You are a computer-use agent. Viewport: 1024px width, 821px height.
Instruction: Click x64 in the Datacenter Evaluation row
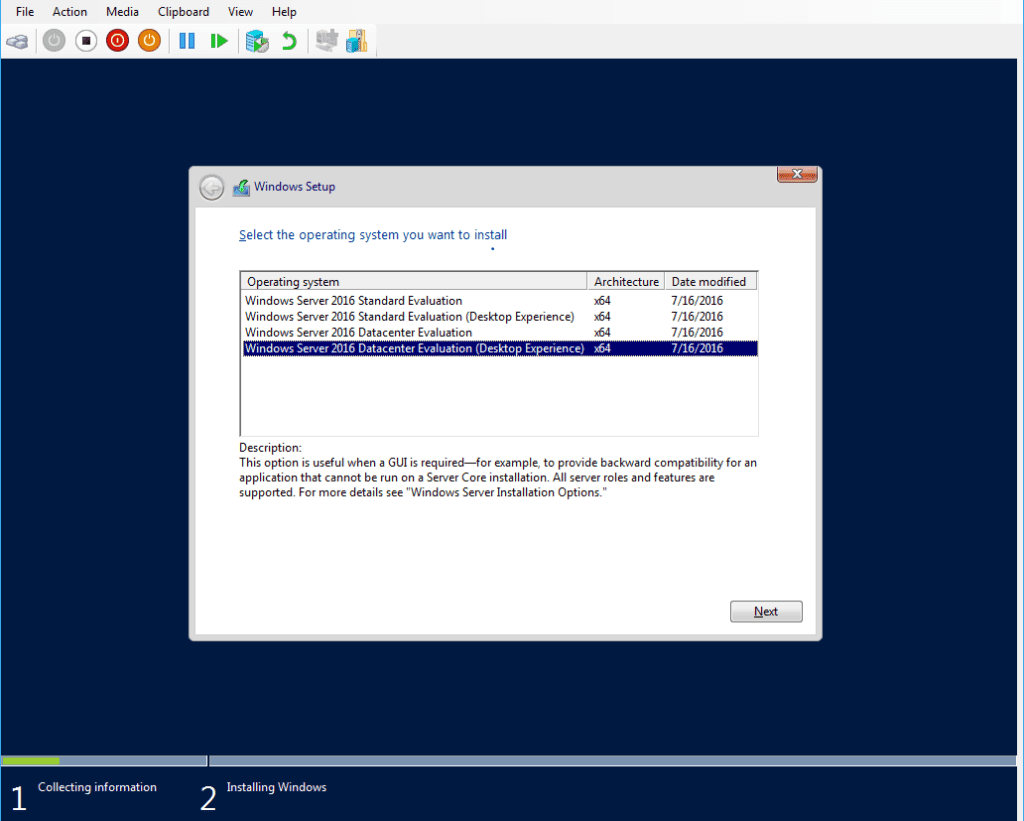[602, 332]
